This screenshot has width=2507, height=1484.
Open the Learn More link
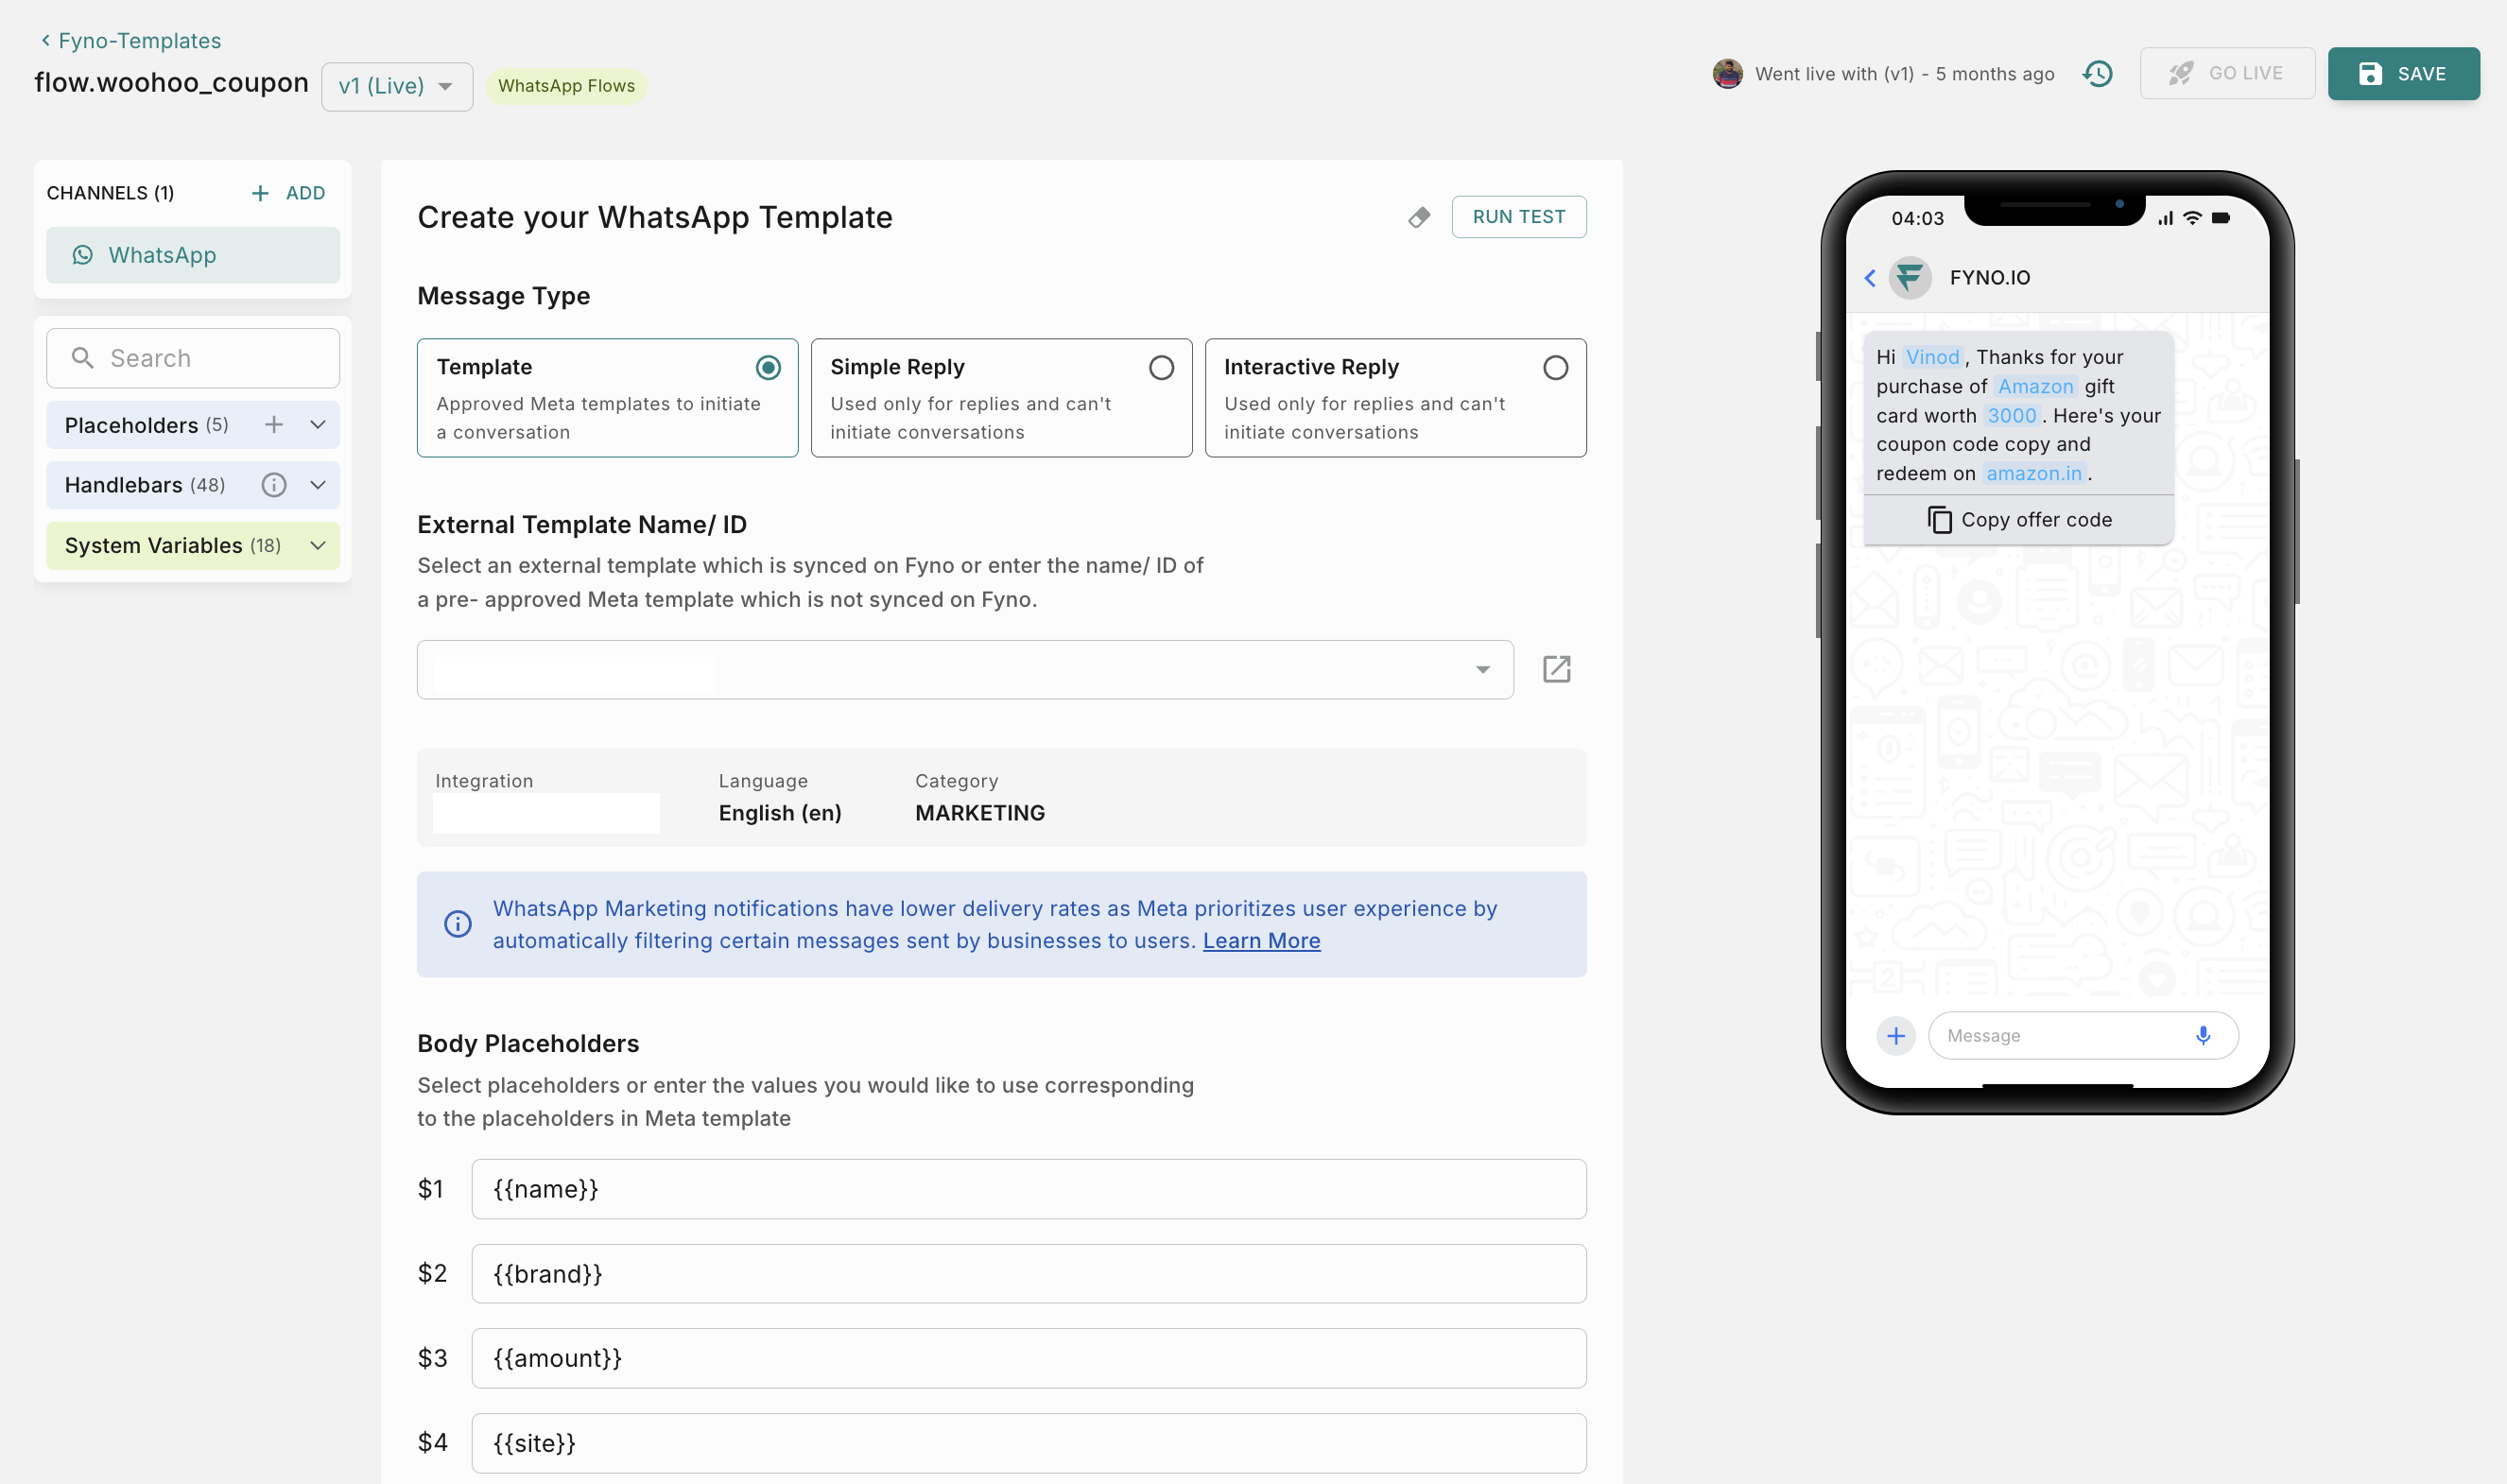(x=1261, y=940)
